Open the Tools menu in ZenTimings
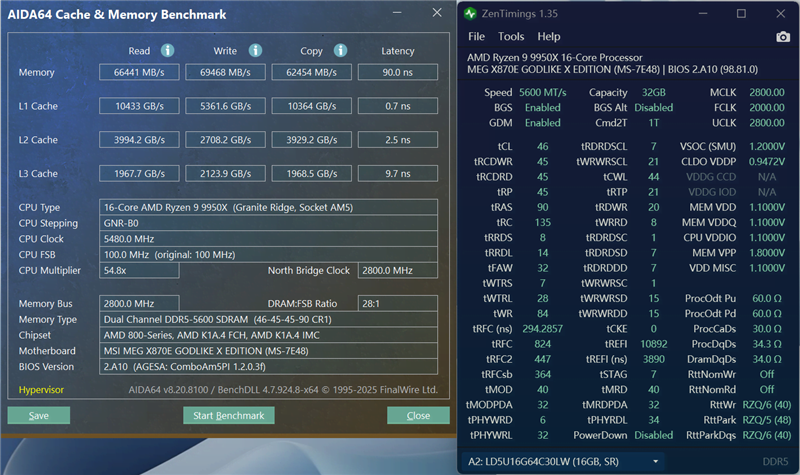The width and height of the screenshot is (800, 475). click(x=511, y=37)
